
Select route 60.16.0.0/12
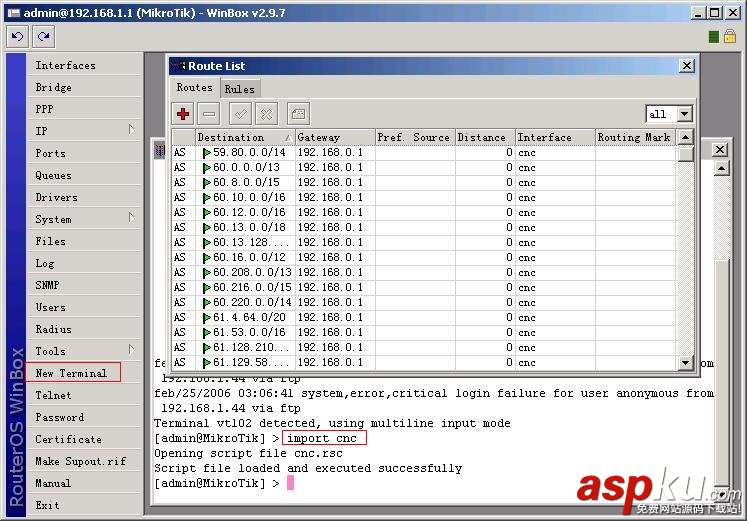tap(424, 258)
